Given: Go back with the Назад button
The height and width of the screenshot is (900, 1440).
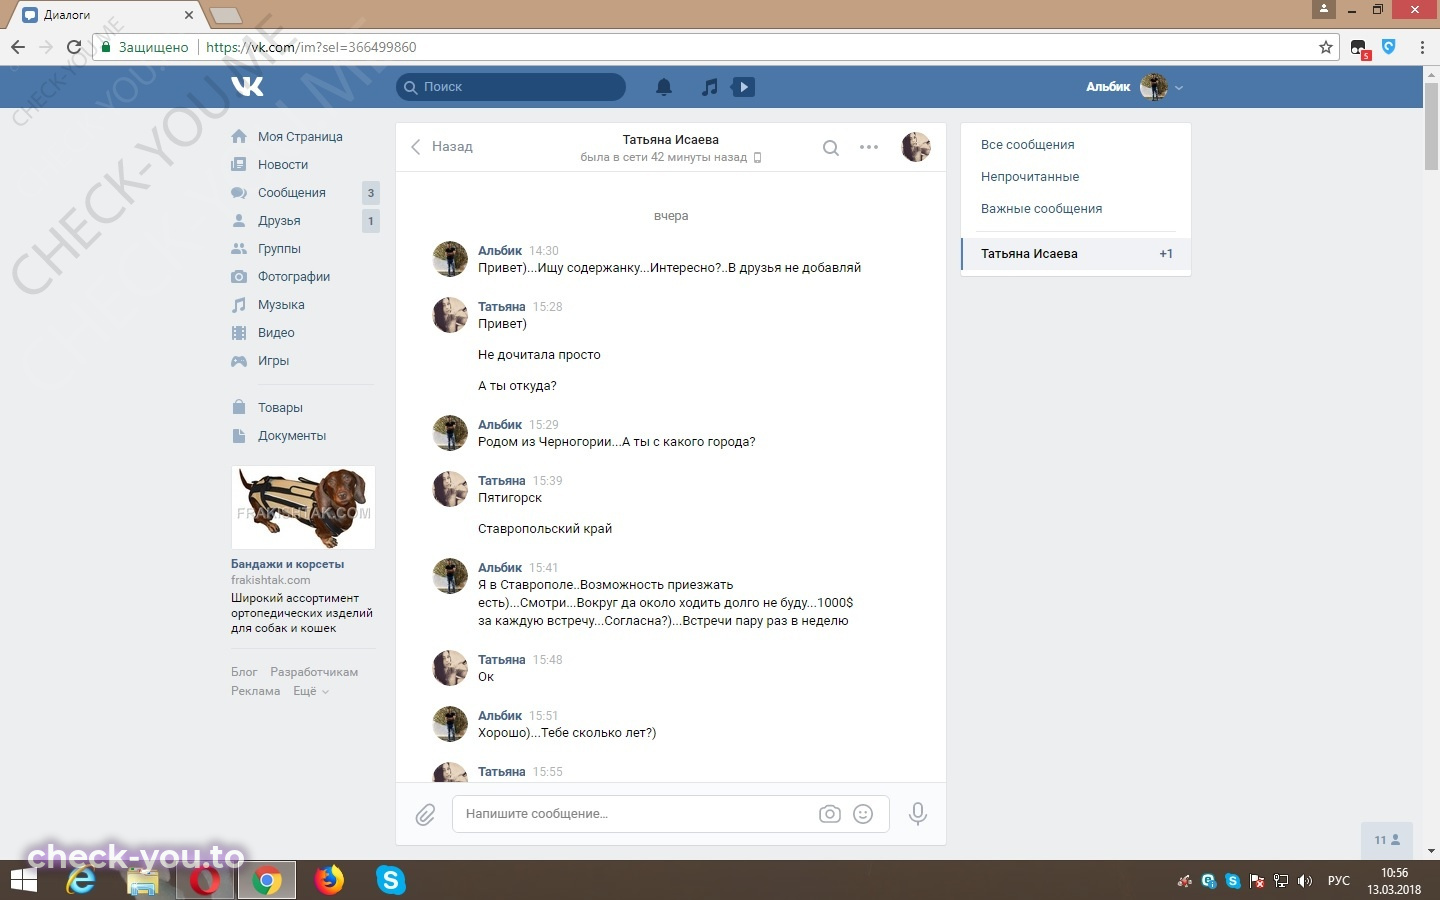Looking at the screenshot, I should [x=442, y=147].
